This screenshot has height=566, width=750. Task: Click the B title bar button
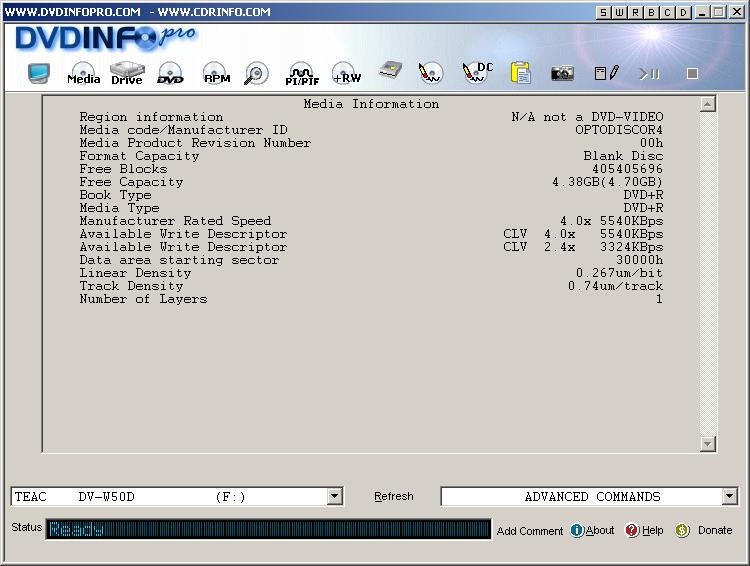pyautogui.click(x=651, y=12)
